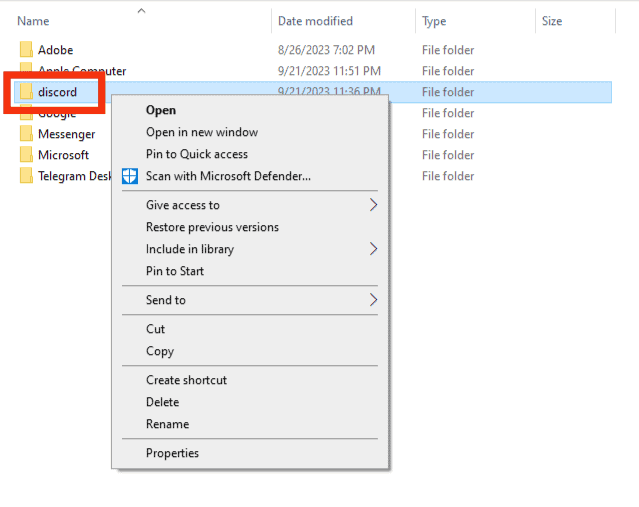Click the Adobe date 8/26/2023 7:02 PM
Screen dimensions: 639x507
coord(326,50)
